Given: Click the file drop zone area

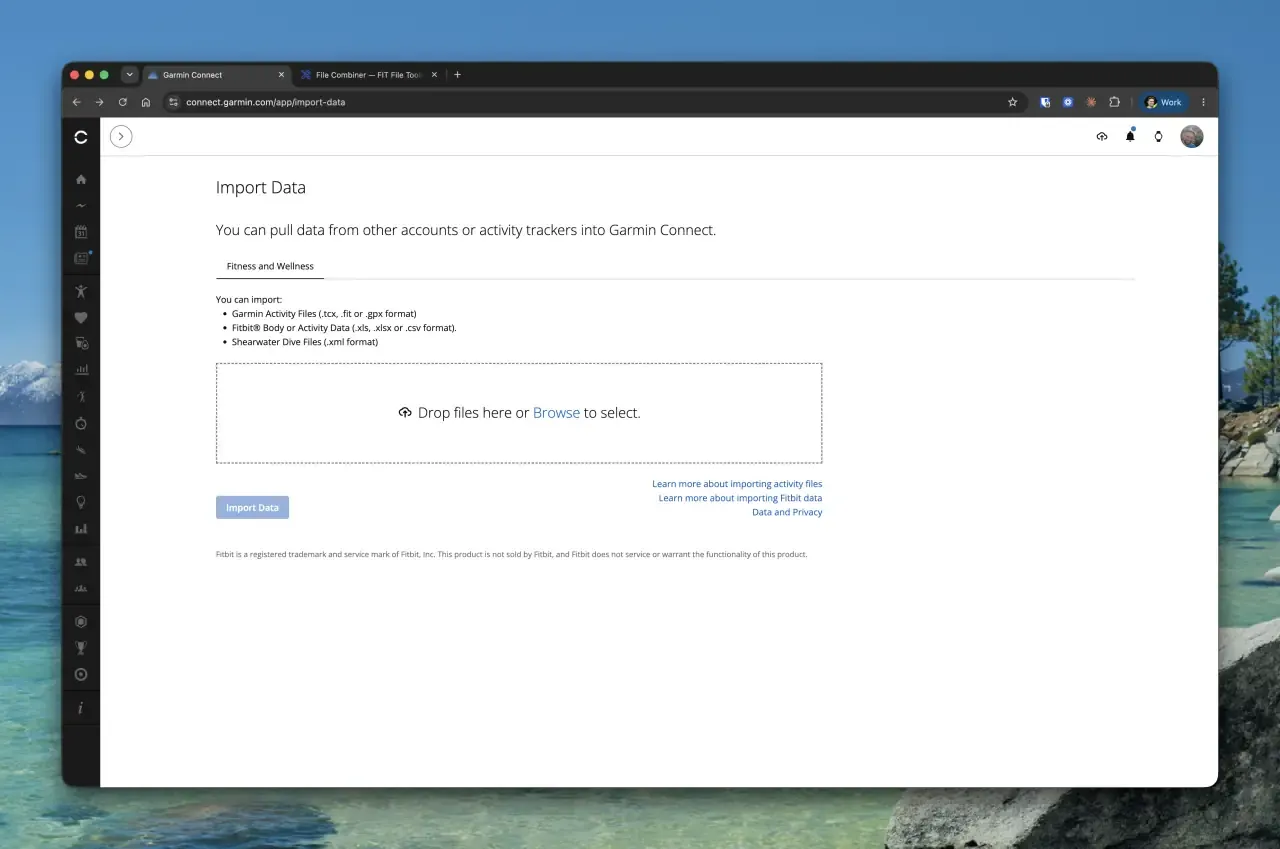Looking at the screenshot, I should (519, 413).
